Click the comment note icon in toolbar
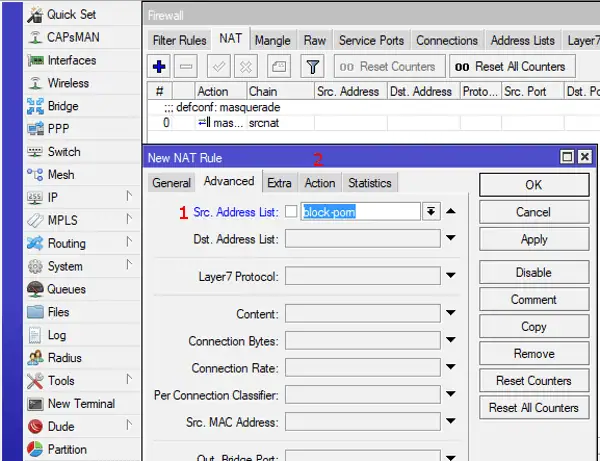The image size is (600, 461). [279, 67]
